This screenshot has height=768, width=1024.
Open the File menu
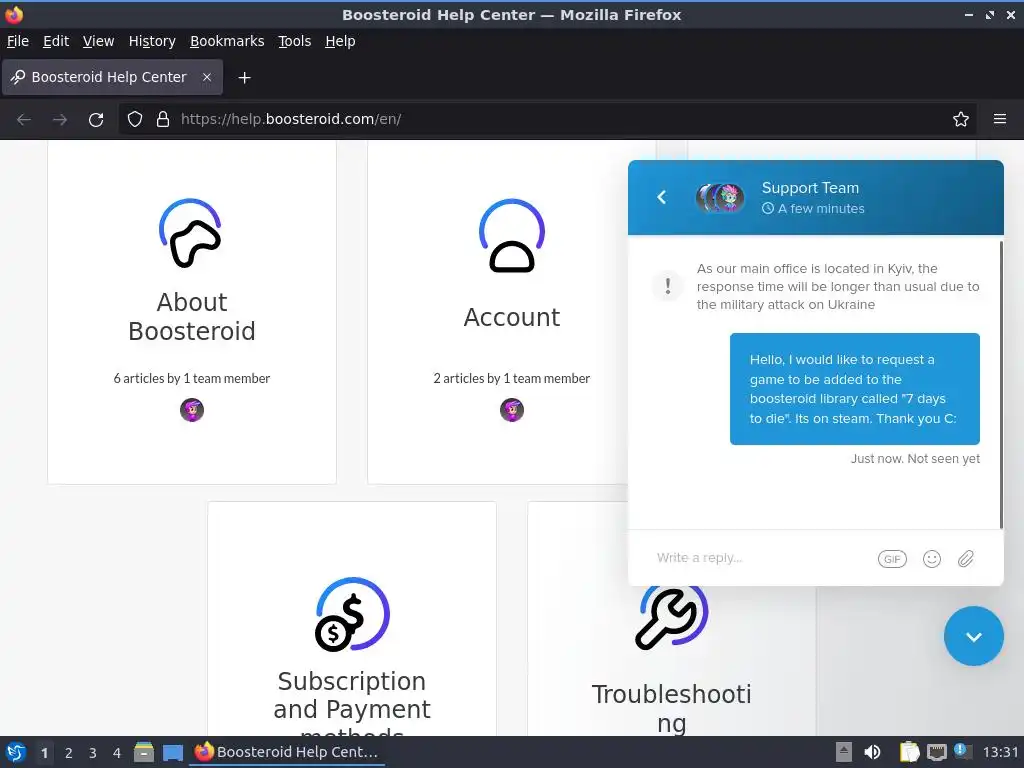click(x=18, y=41)
